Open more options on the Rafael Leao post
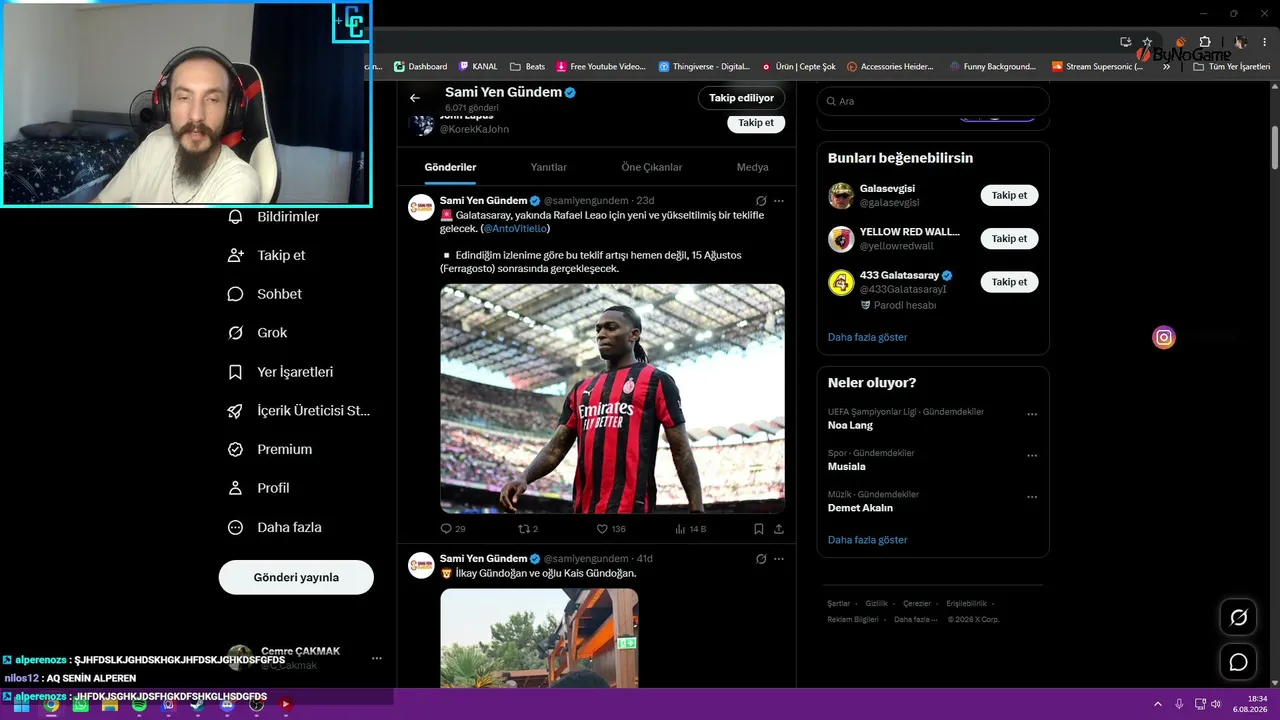Image resolution: width=1280 pixels, height=720 pixels. click(779, 201)
